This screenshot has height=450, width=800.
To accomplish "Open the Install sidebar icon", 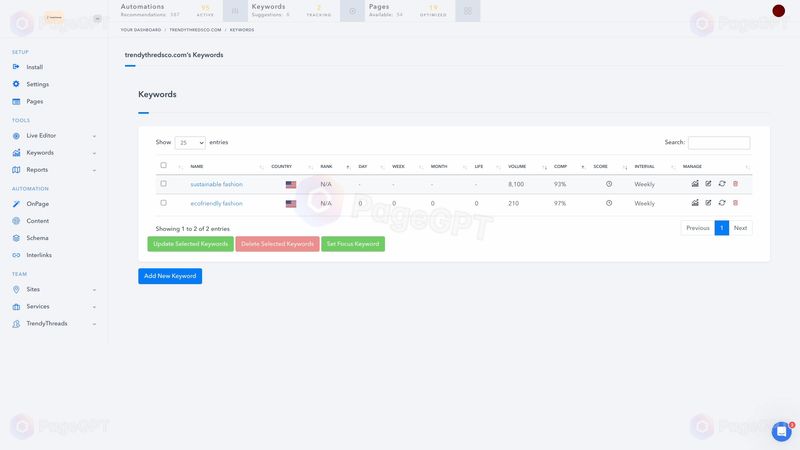I will pyautogui.click(x=16, y=67).
